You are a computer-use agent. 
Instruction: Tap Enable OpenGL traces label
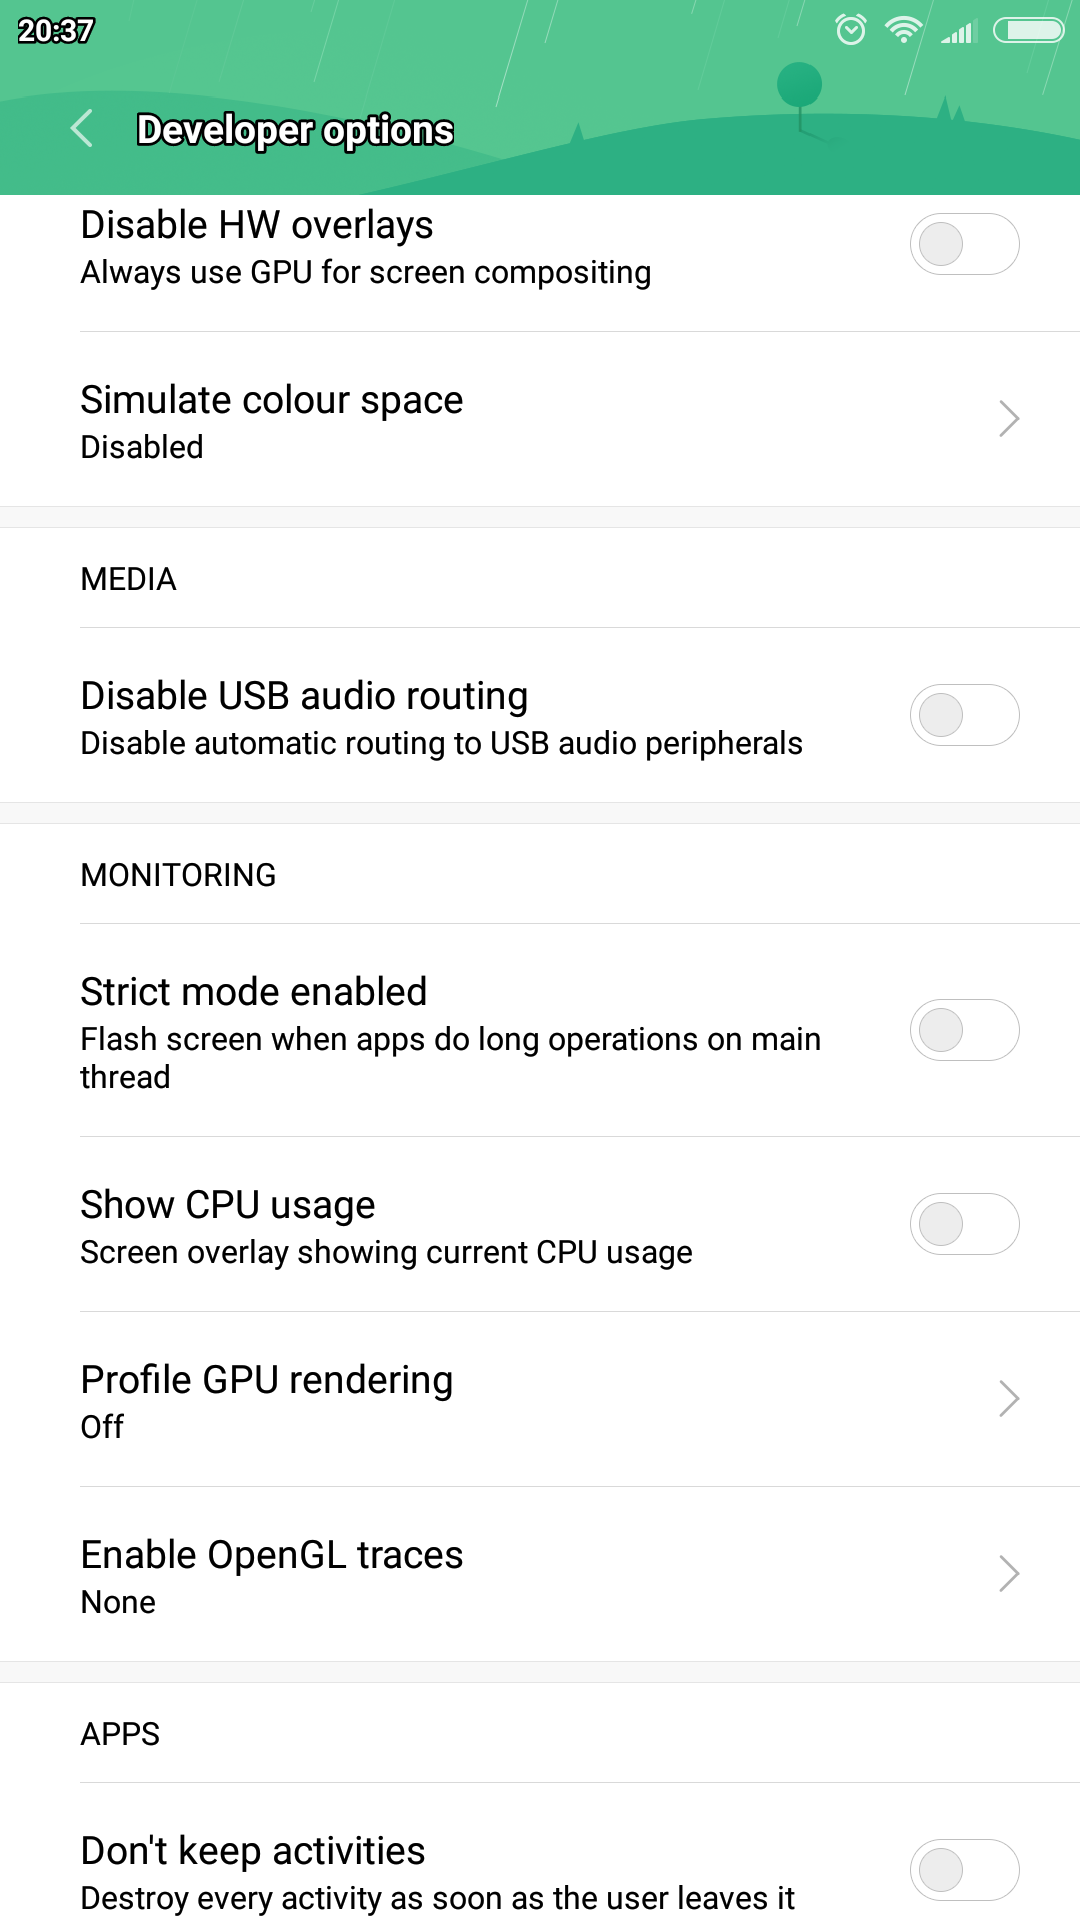click(272, 1556)
